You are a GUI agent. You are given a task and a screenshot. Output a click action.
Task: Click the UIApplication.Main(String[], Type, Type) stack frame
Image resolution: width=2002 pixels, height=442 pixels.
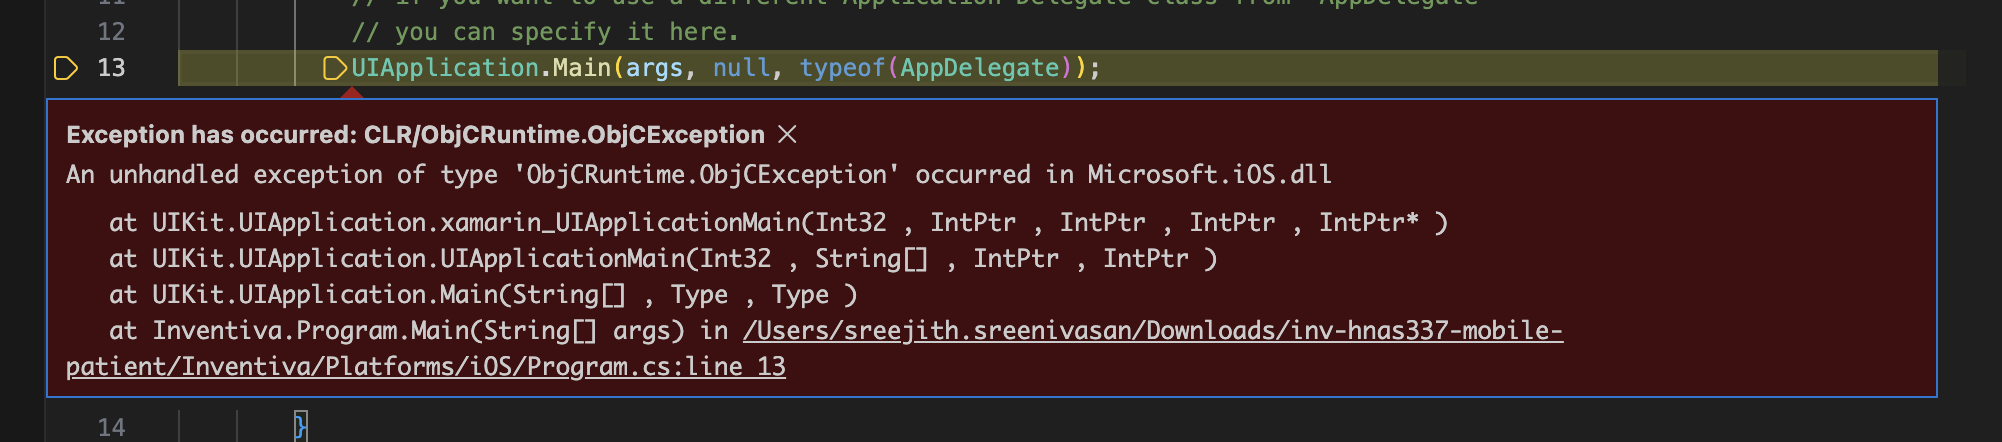click(x=483, y=295)
